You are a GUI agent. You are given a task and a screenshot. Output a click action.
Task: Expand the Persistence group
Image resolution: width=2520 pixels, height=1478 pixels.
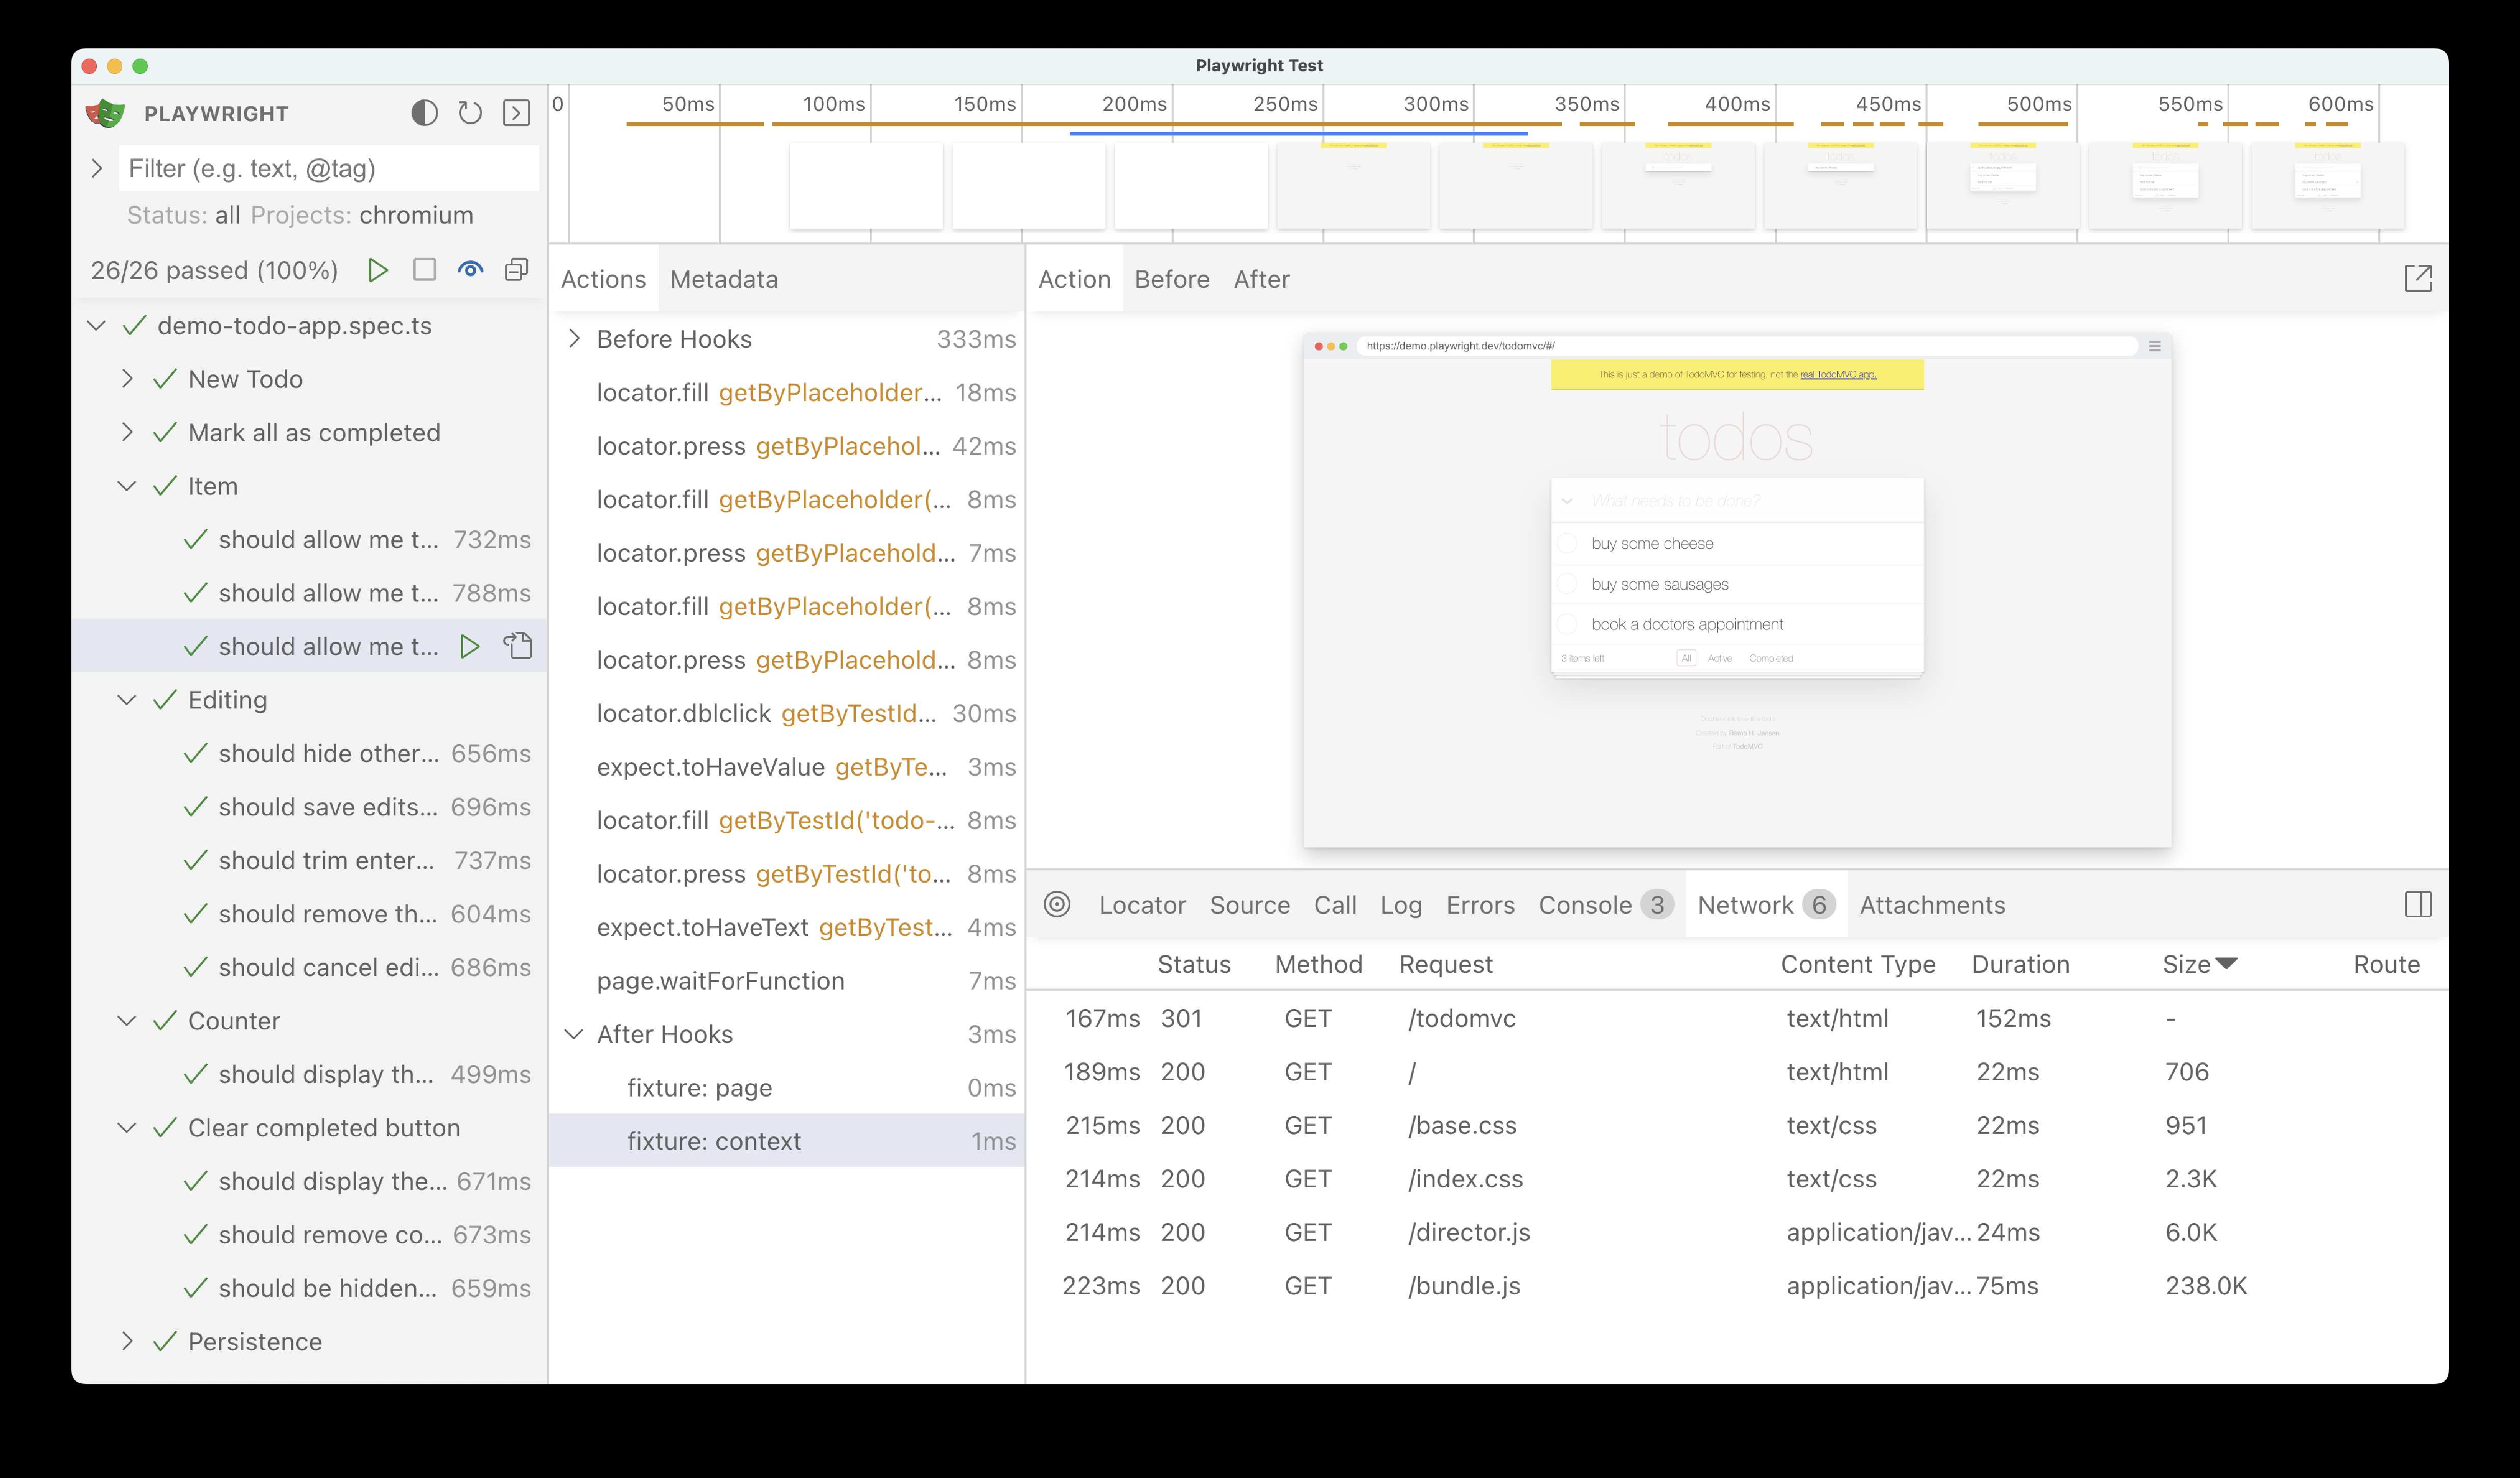127,1341
